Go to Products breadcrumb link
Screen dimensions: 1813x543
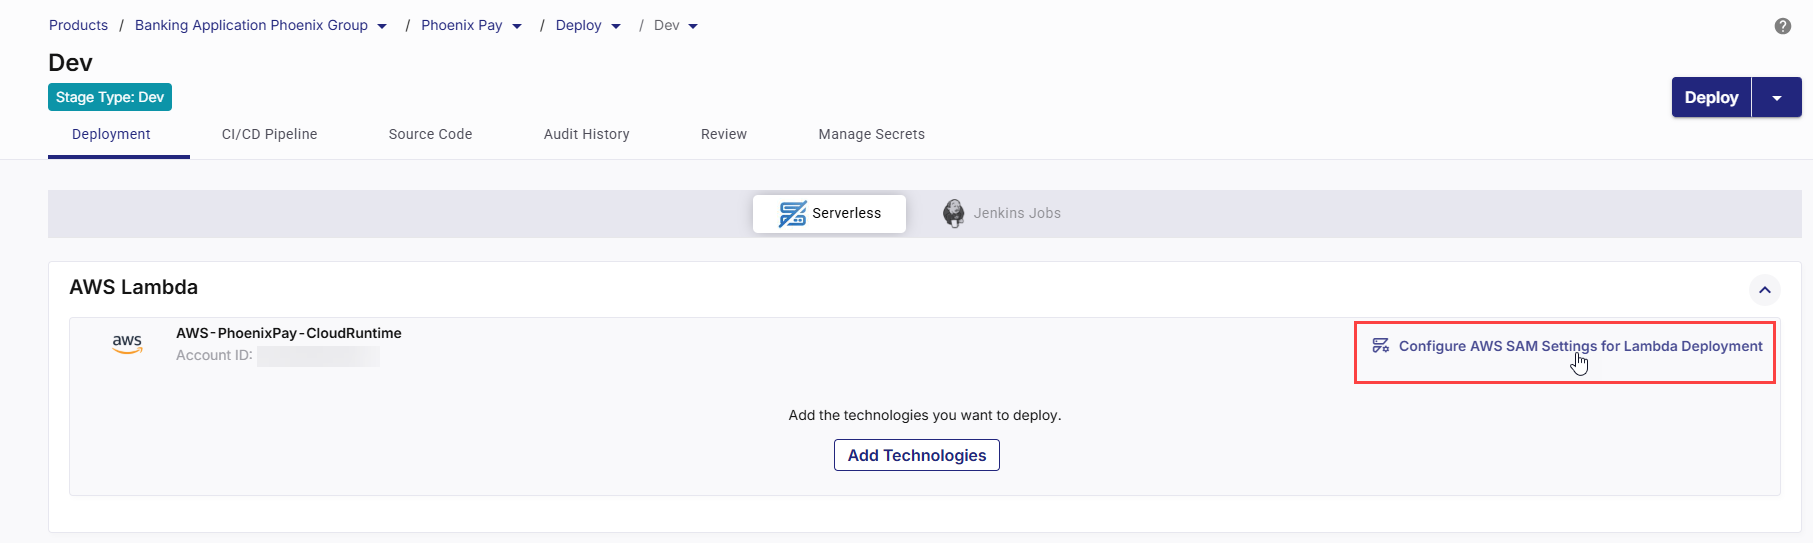[x=78, y=25]
